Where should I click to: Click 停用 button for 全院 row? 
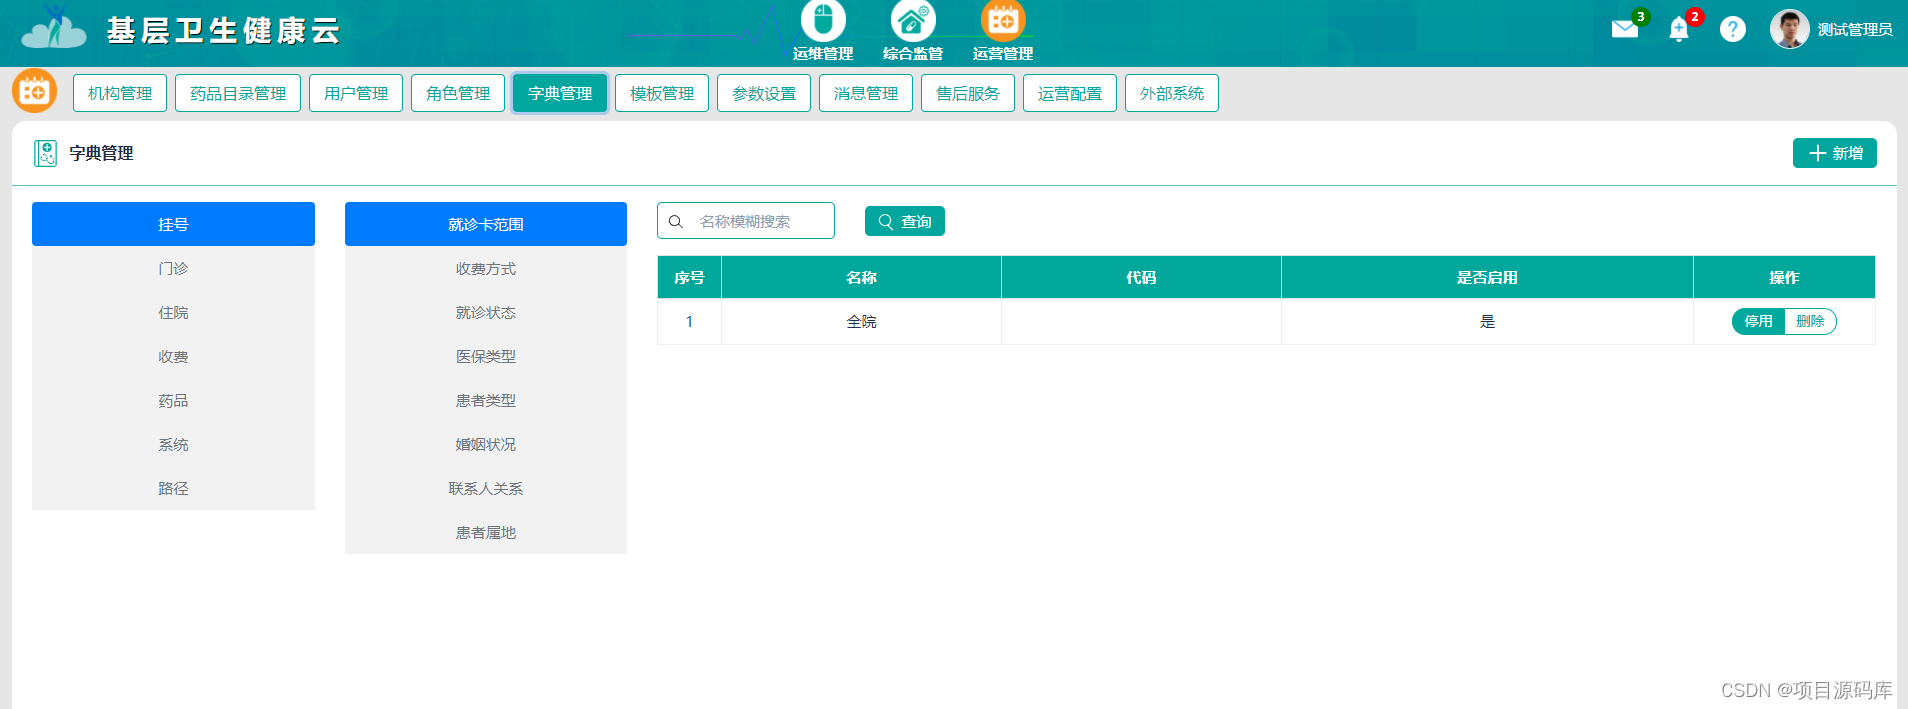tap(1759, 321)
